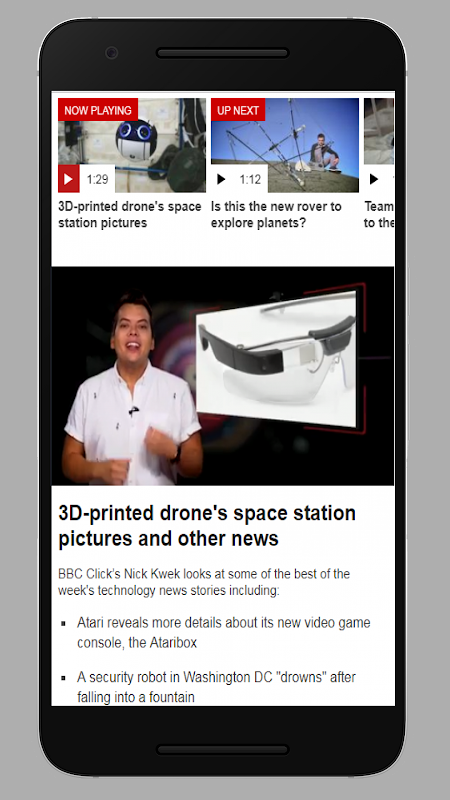Click the 1:12 duration label
The width and height of the screenshot is (450, 800).
coord(250,179)
